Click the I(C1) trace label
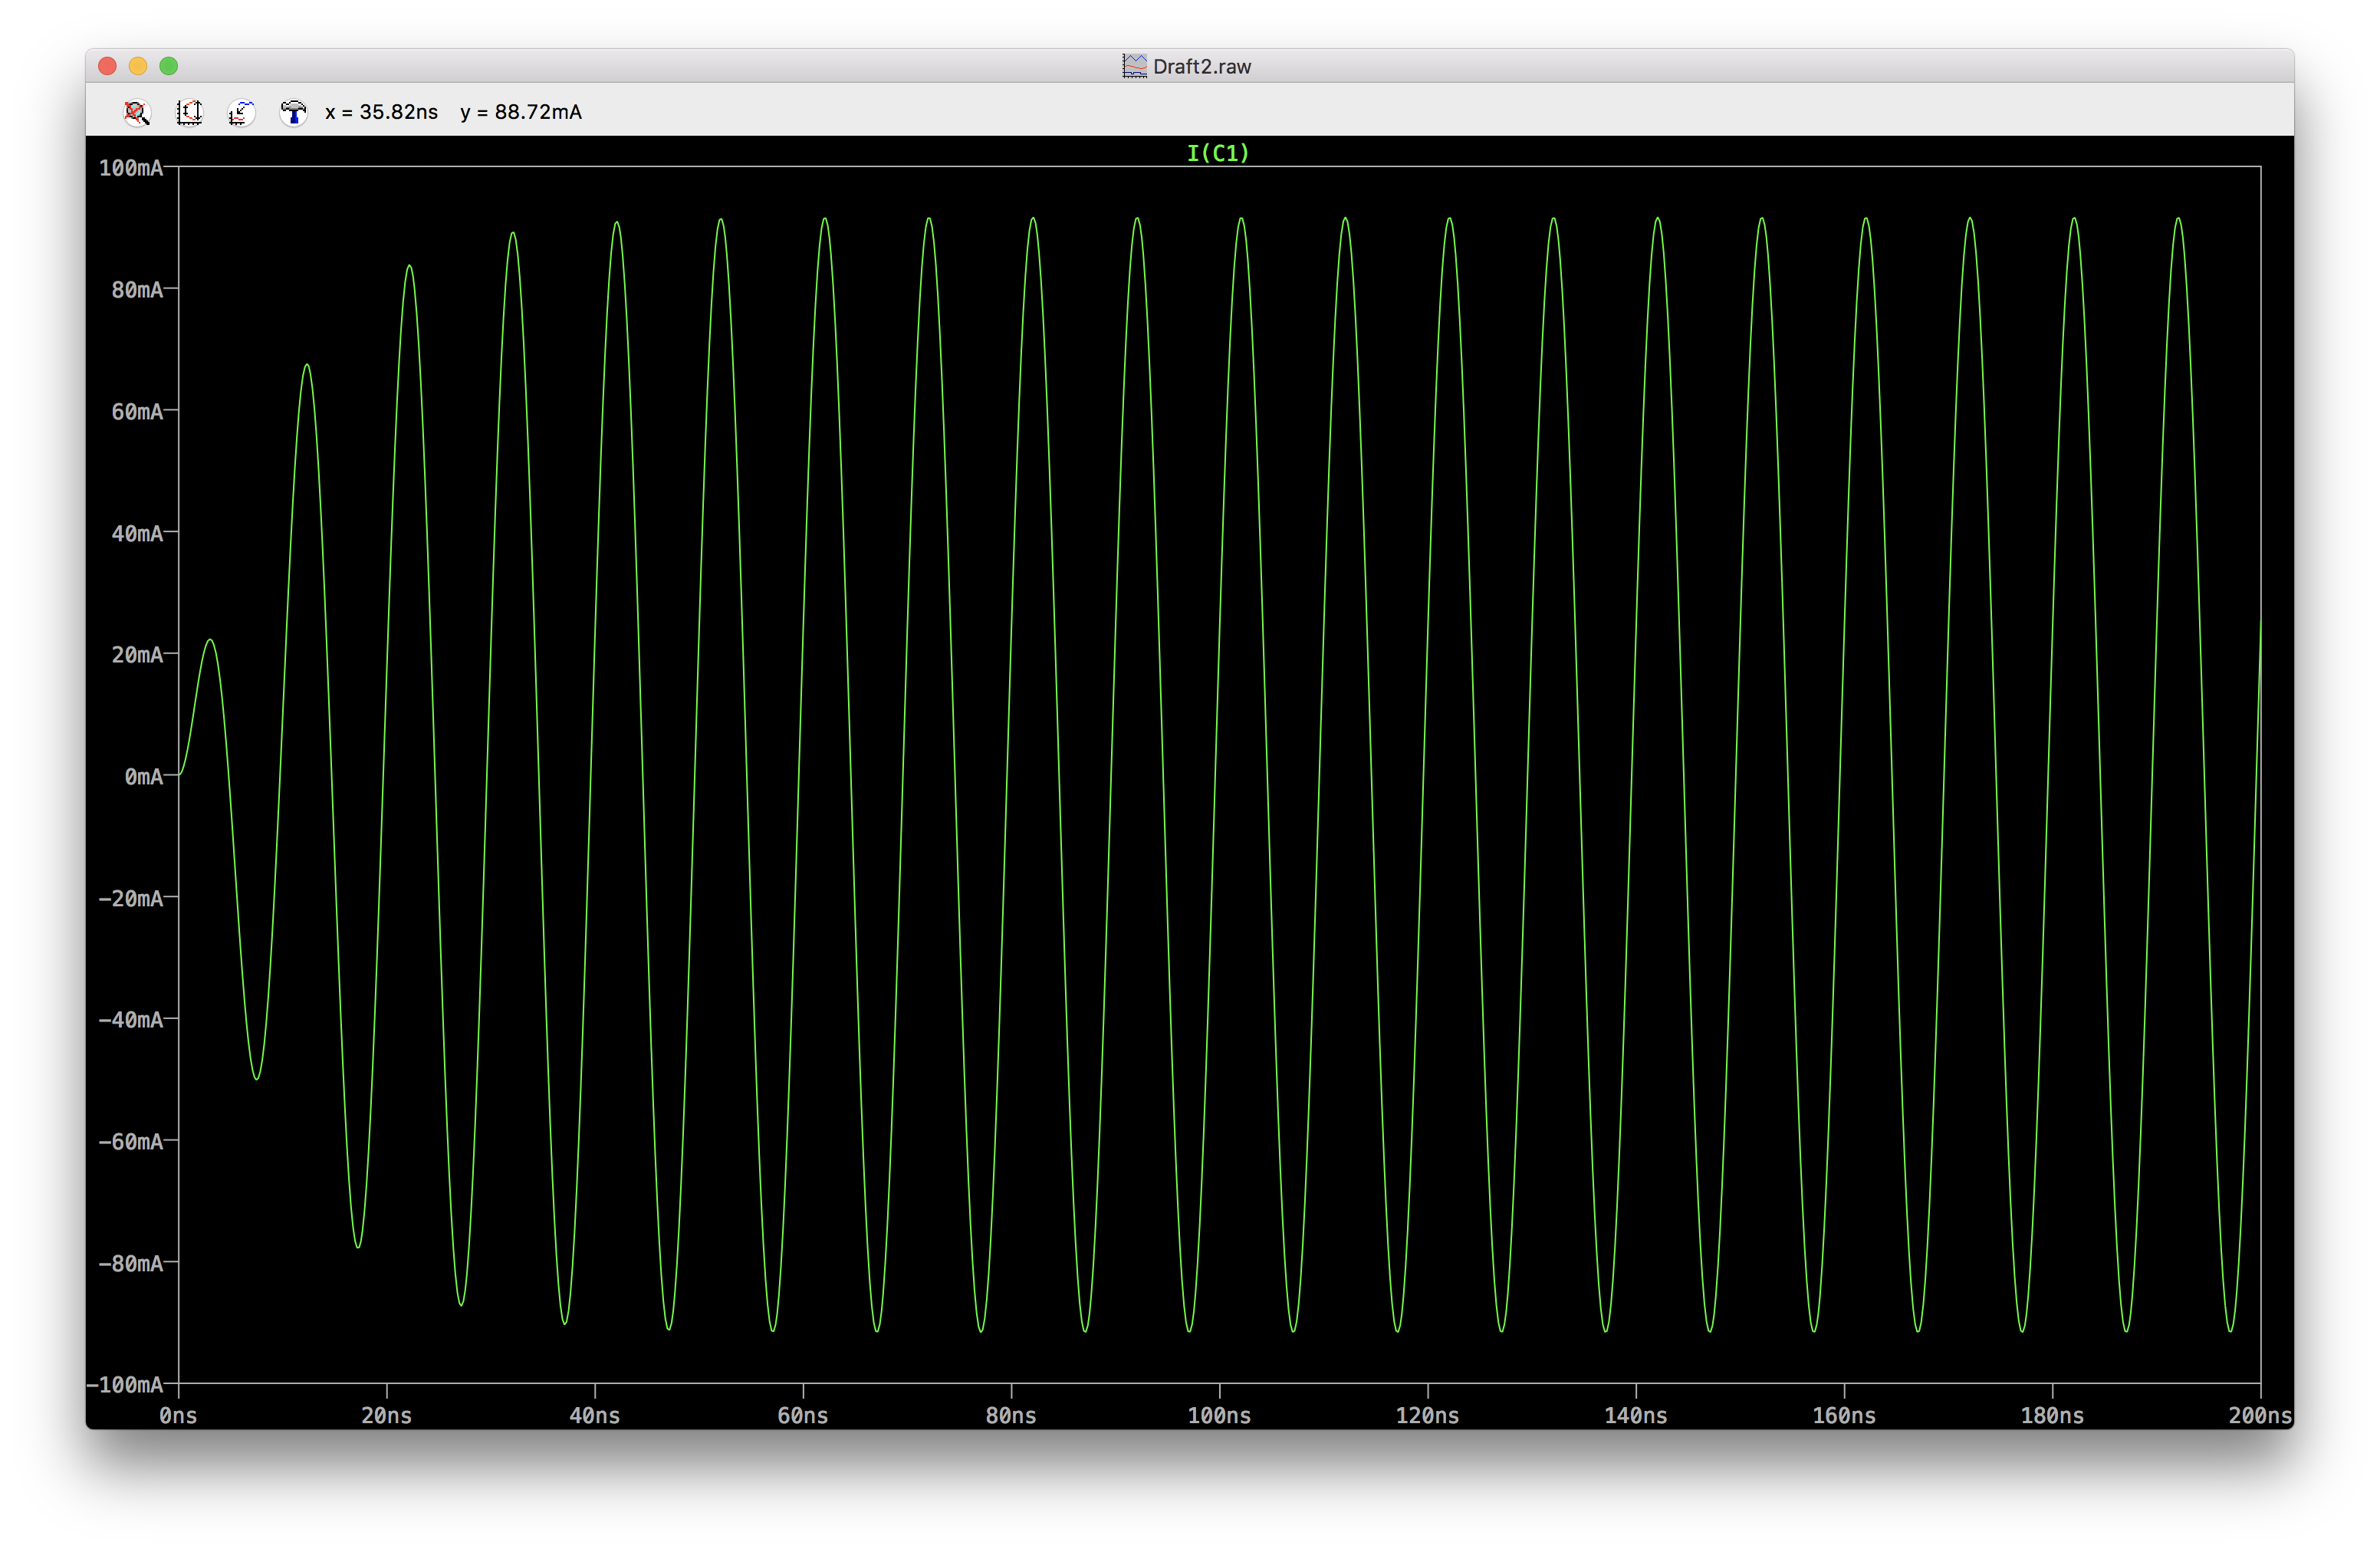 [1217, 153]
